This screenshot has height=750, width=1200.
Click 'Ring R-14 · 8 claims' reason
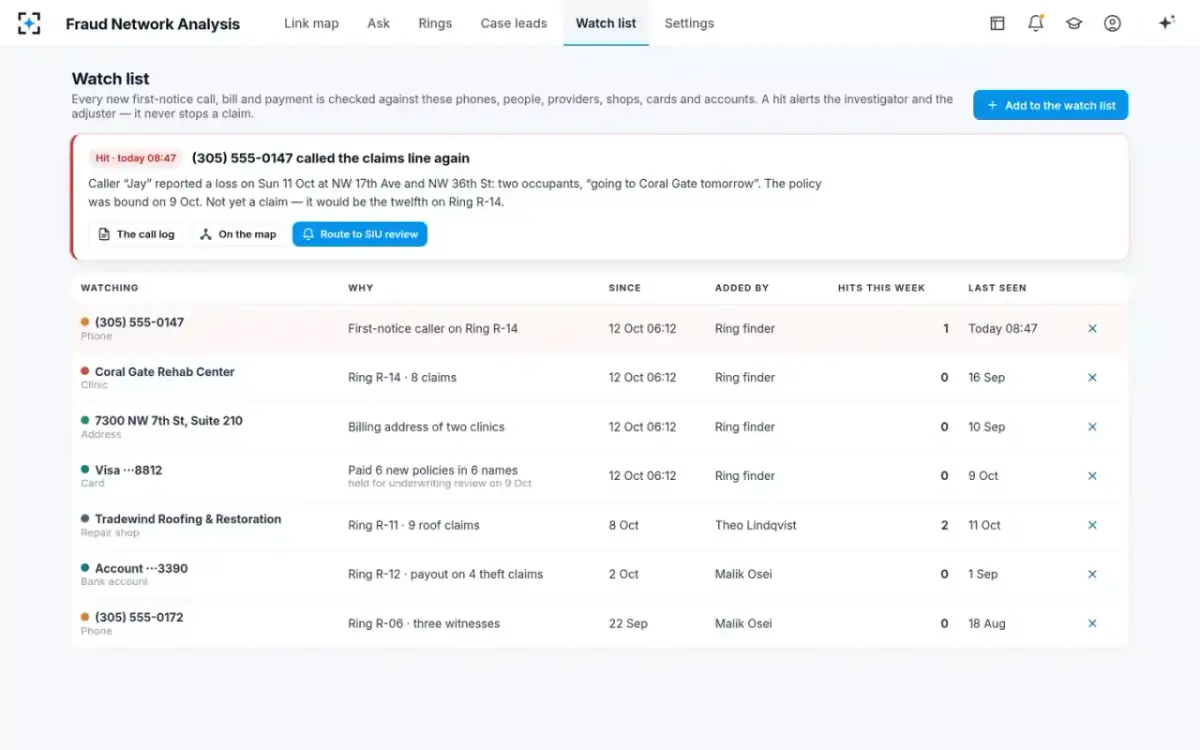402,377
